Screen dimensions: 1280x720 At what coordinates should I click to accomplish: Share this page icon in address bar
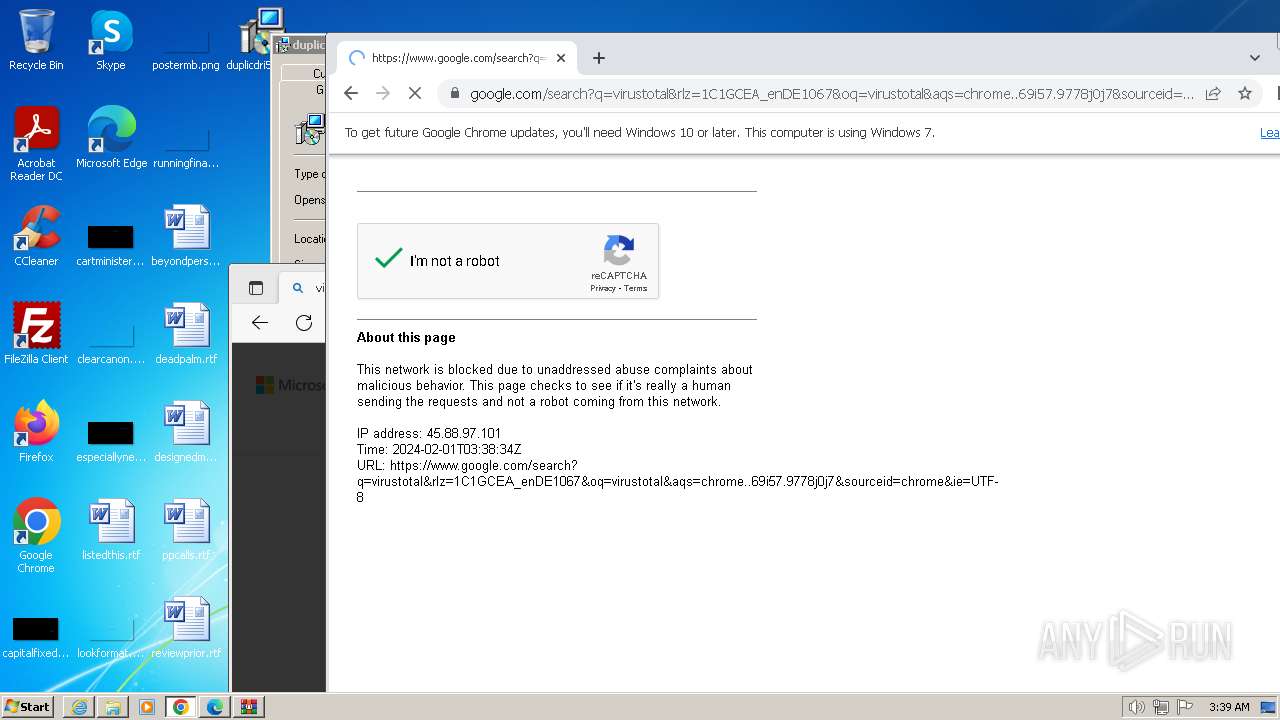(1213, 93)
